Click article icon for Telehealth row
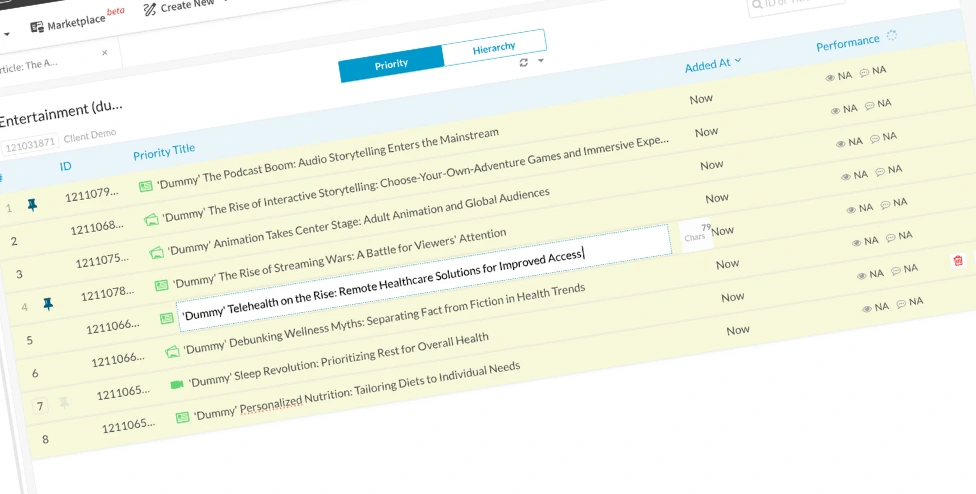This screenshot has height=494, width=976. click(x=167, y=319)
